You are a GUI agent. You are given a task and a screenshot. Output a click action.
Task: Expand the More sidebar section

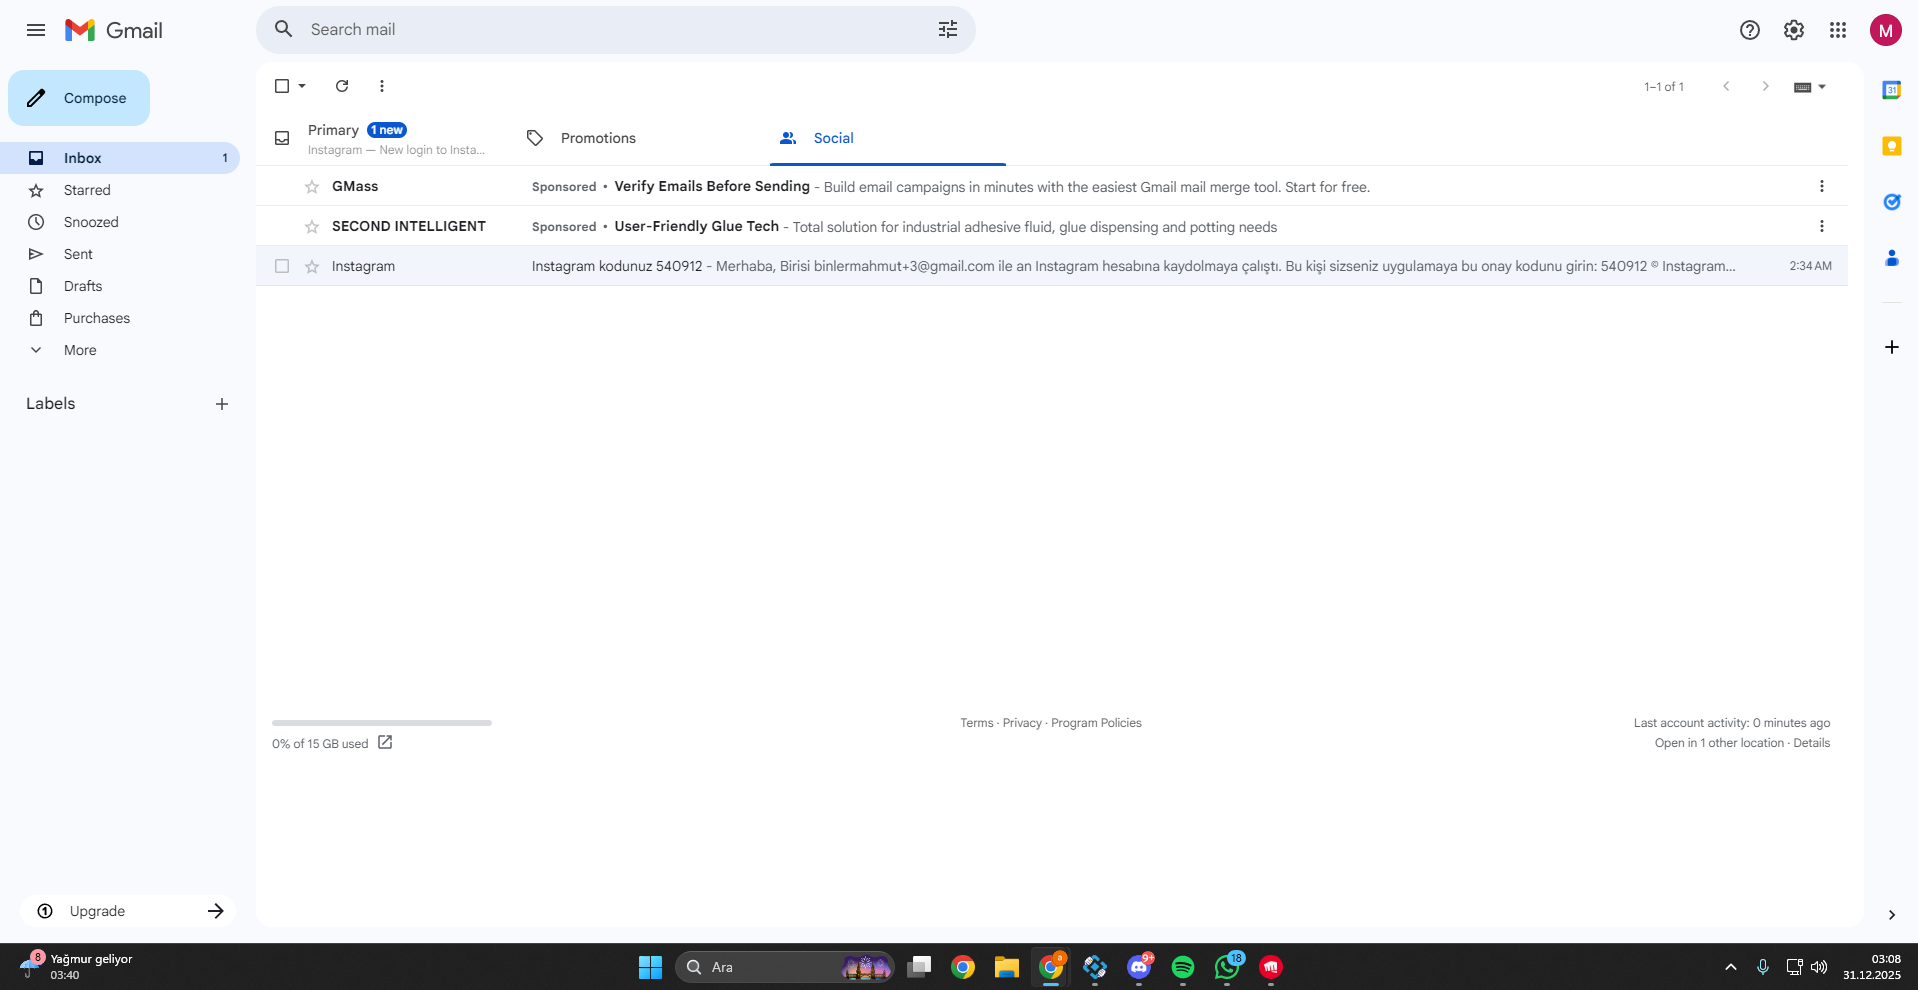tap(80, 350)
